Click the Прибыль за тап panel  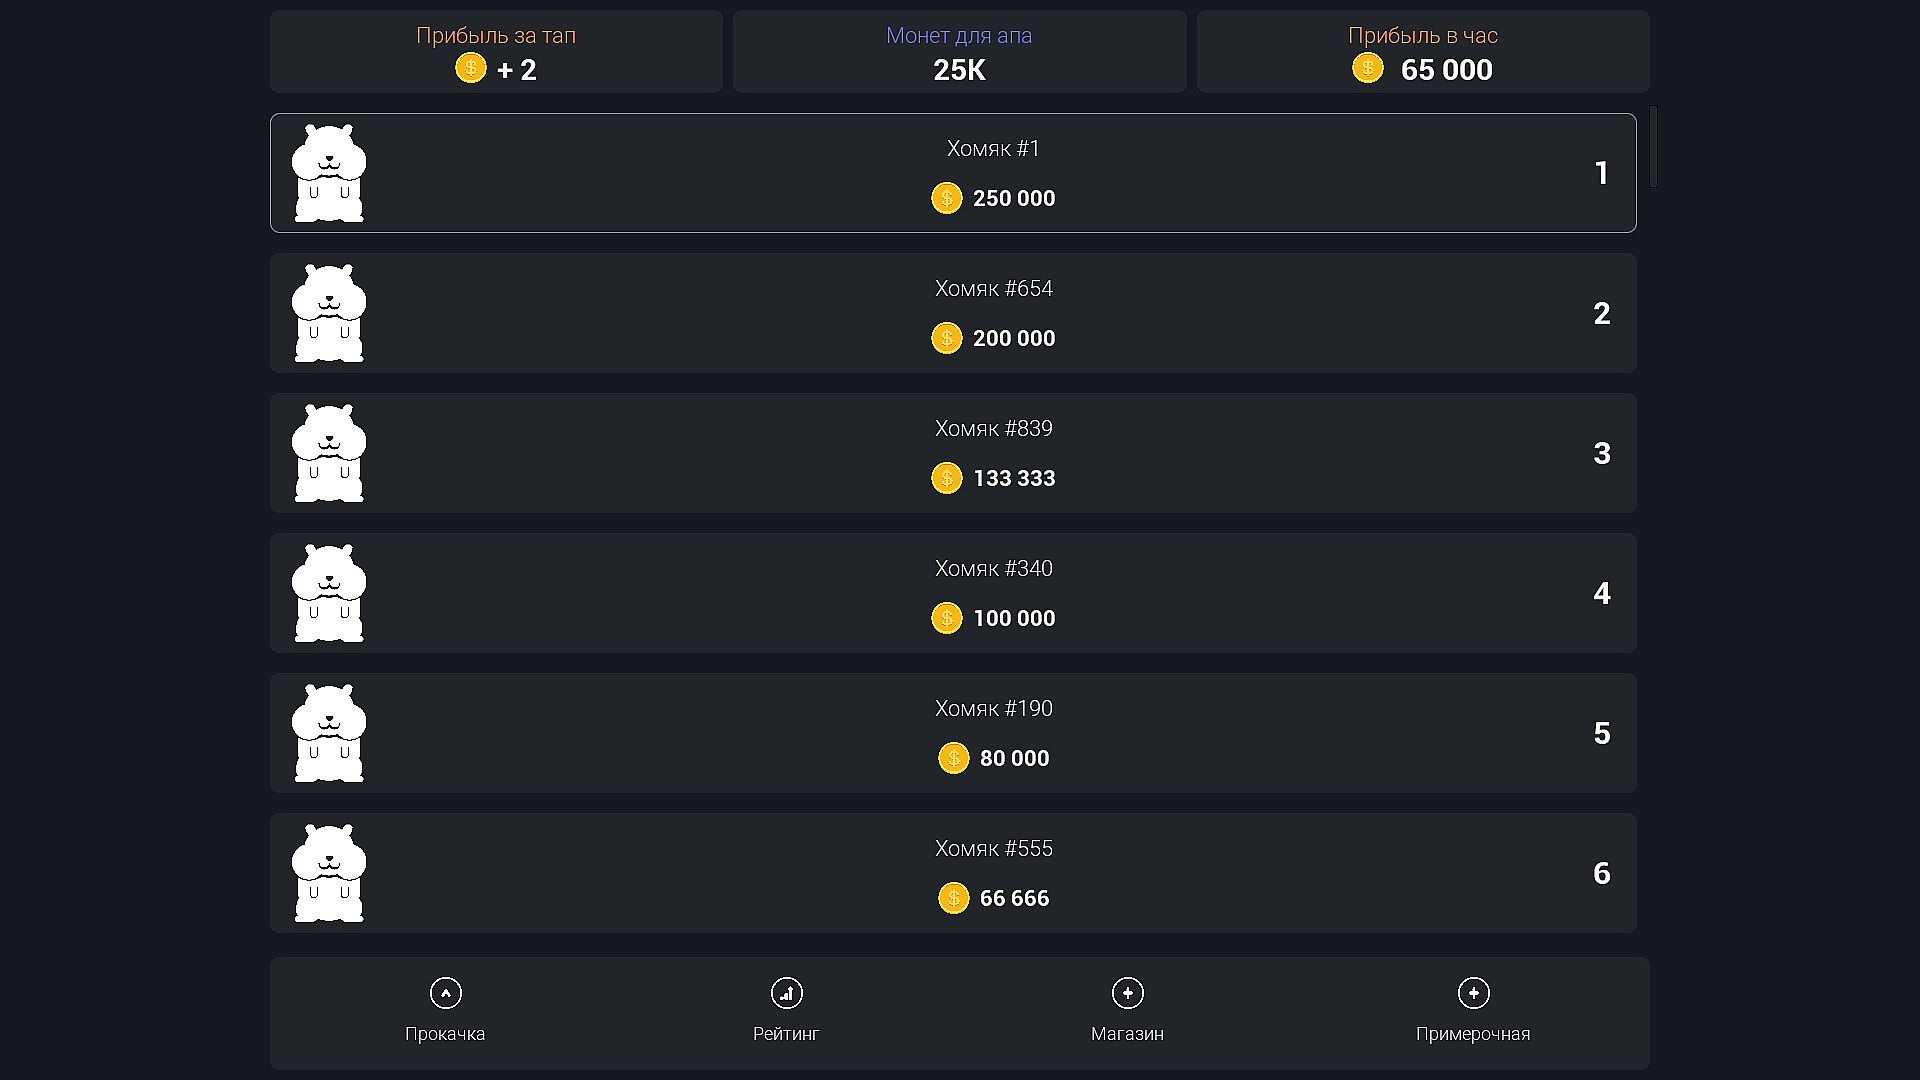tap(496, 52)
